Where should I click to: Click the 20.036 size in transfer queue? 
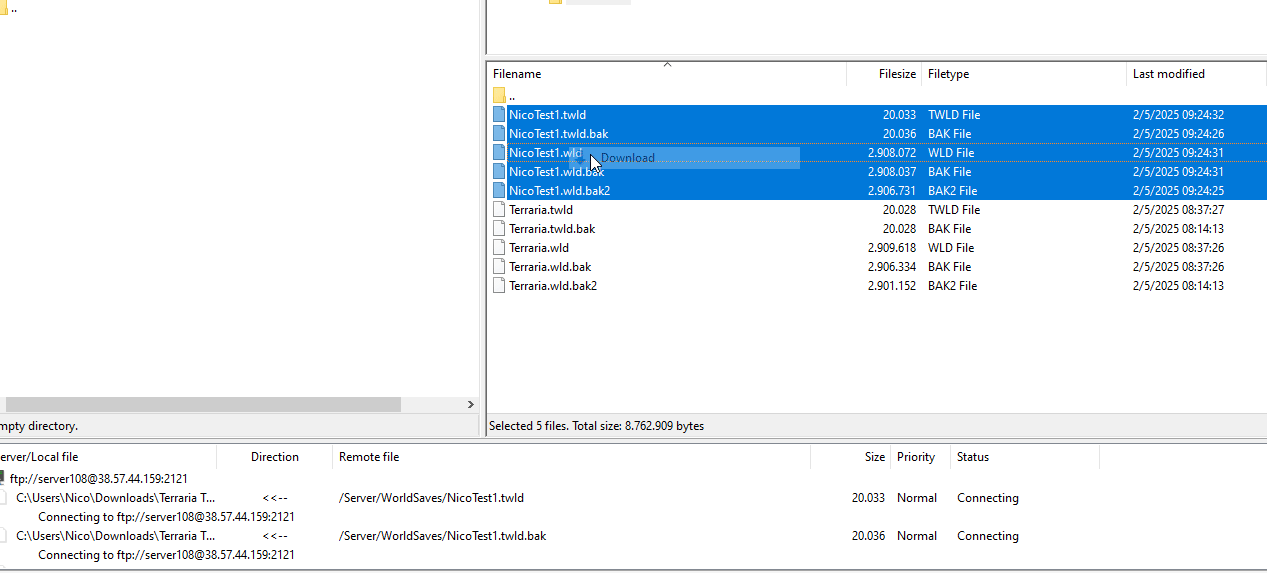tap(868, 536)
